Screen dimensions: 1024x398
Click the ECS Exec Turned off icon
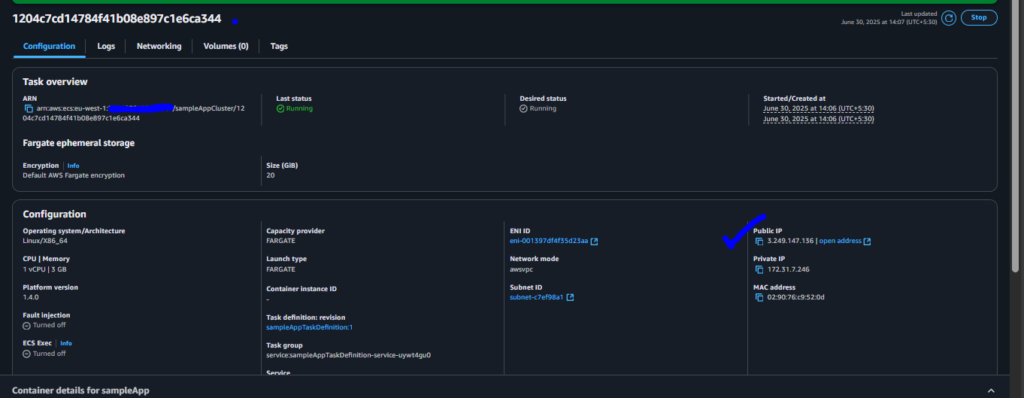point(26,354)
